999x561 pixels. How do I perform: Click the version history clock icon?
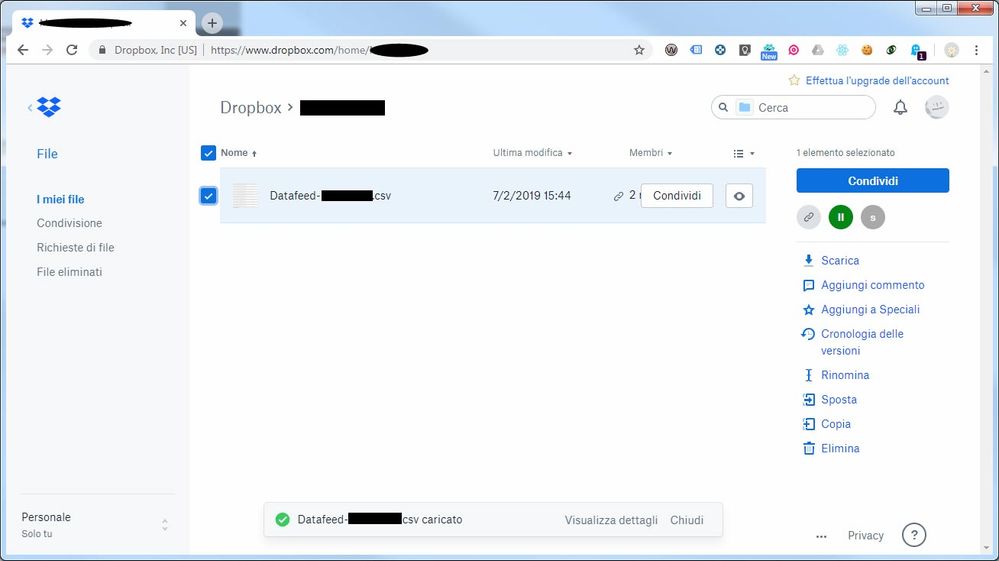809,334
